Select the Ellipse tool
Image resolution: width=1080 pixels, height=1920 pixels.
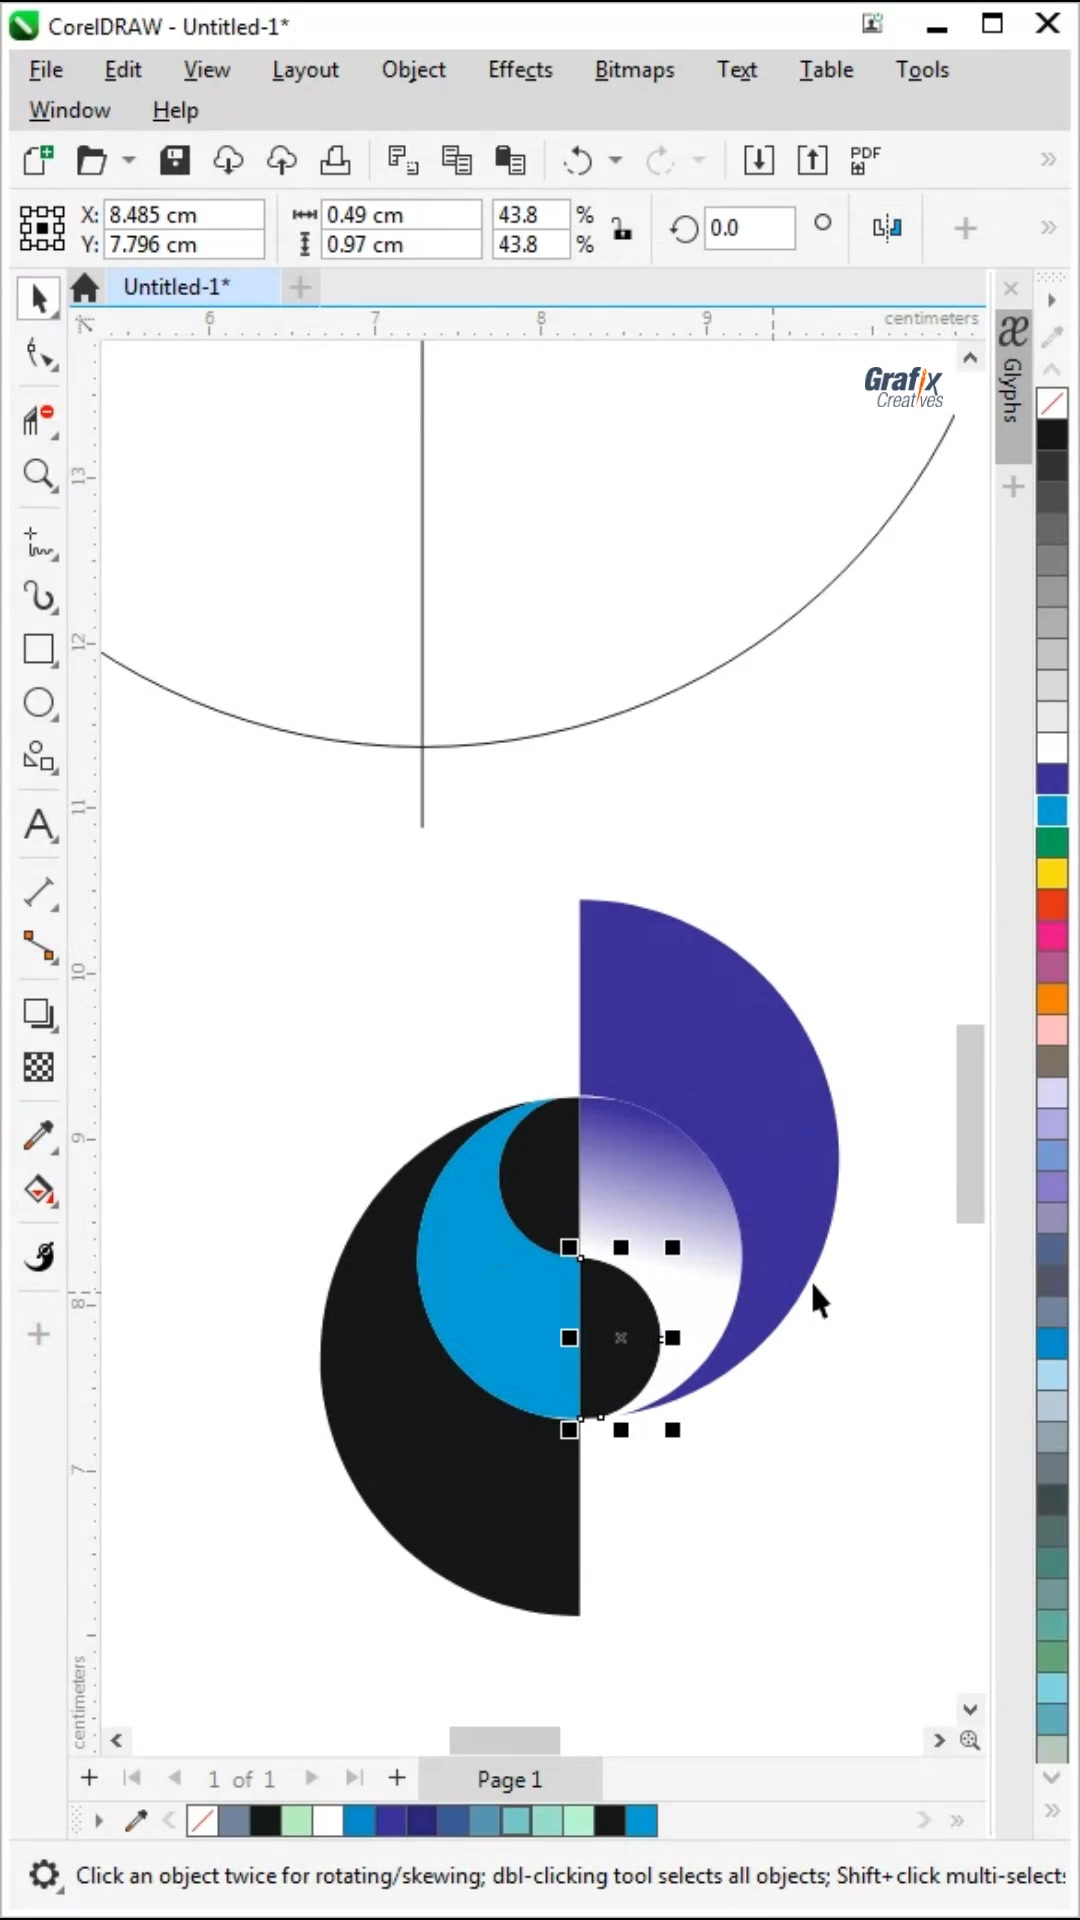tap(39, 704)
